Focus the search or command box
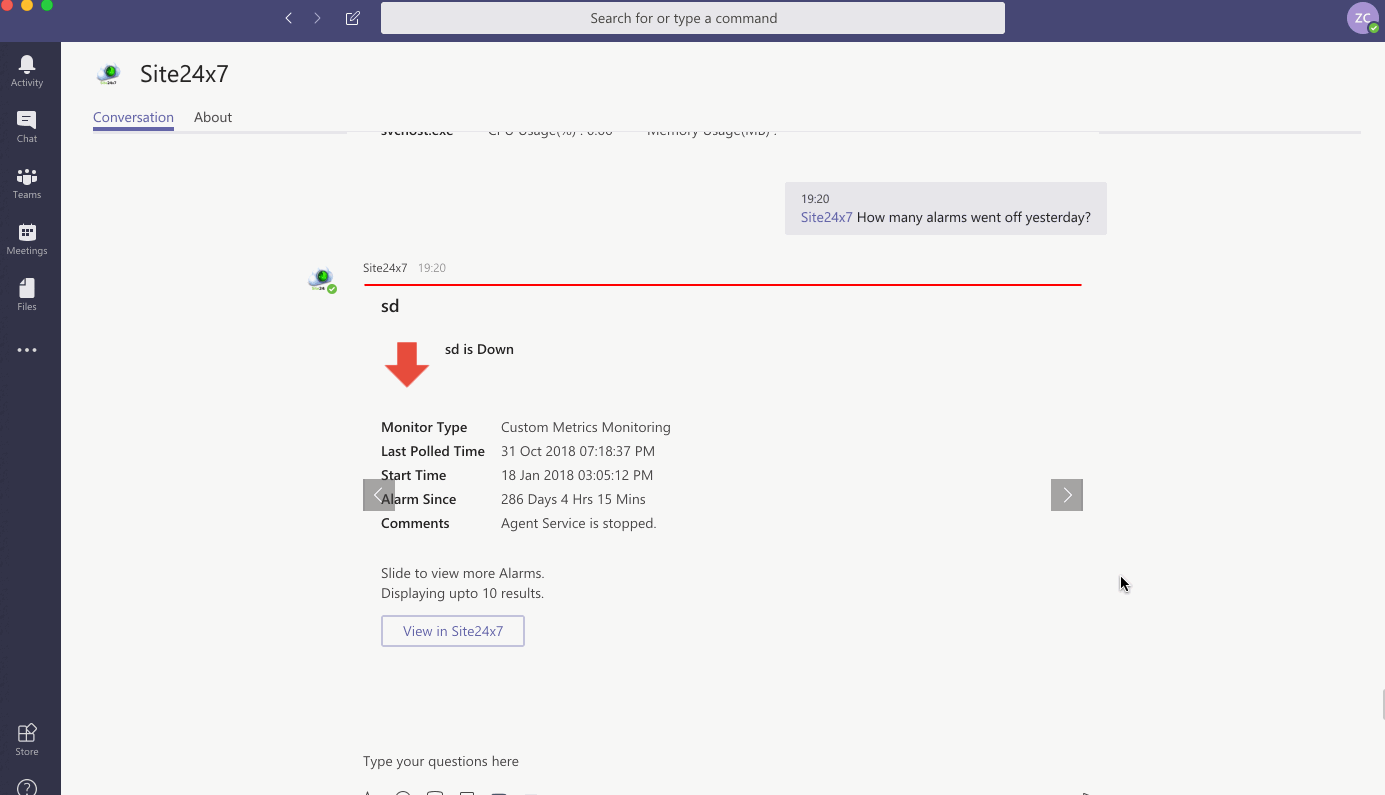The height and width of the screenshot is (795, 1385). pyautogui.click(x=693, y=18)
